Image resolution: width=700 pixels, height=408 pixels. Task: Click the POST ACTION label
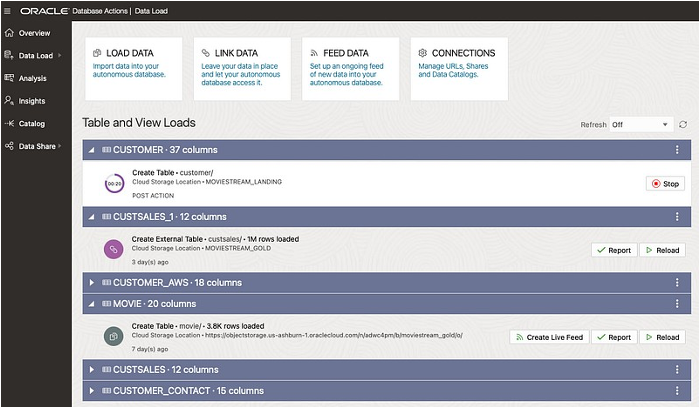coord(153,196)
